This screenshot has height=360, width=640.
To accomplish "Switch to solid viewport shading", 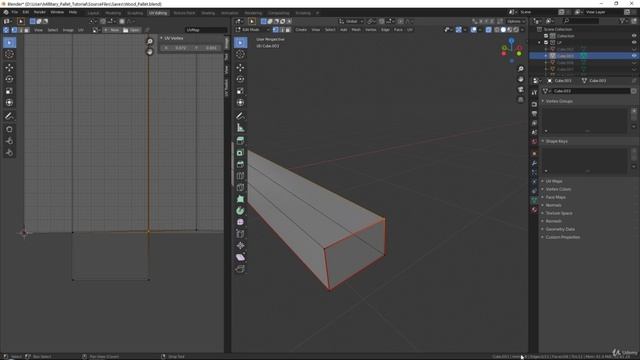I will click(503, 30).
